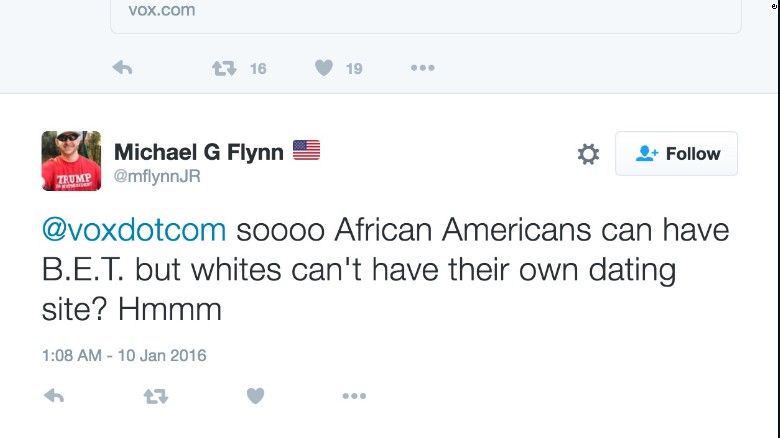Open Michael G Flynn's profile name link
Screen dimensions: 780x438
coord(198,151)
